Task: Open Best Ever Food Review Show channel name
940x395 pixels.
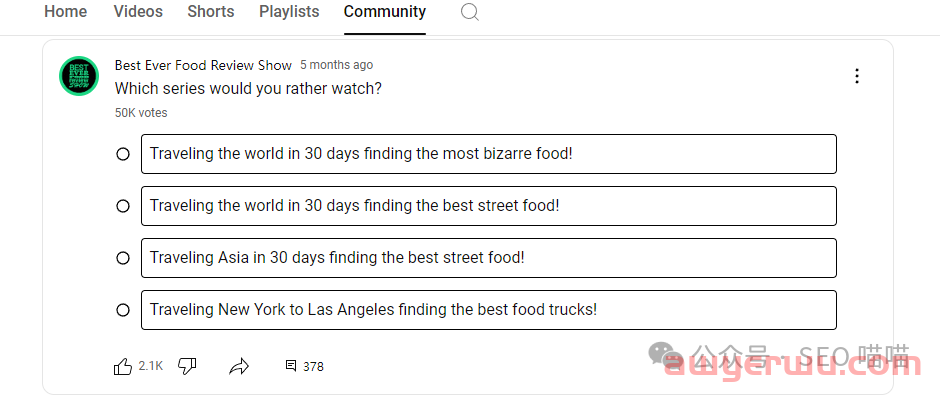Action: coord(203,65)
